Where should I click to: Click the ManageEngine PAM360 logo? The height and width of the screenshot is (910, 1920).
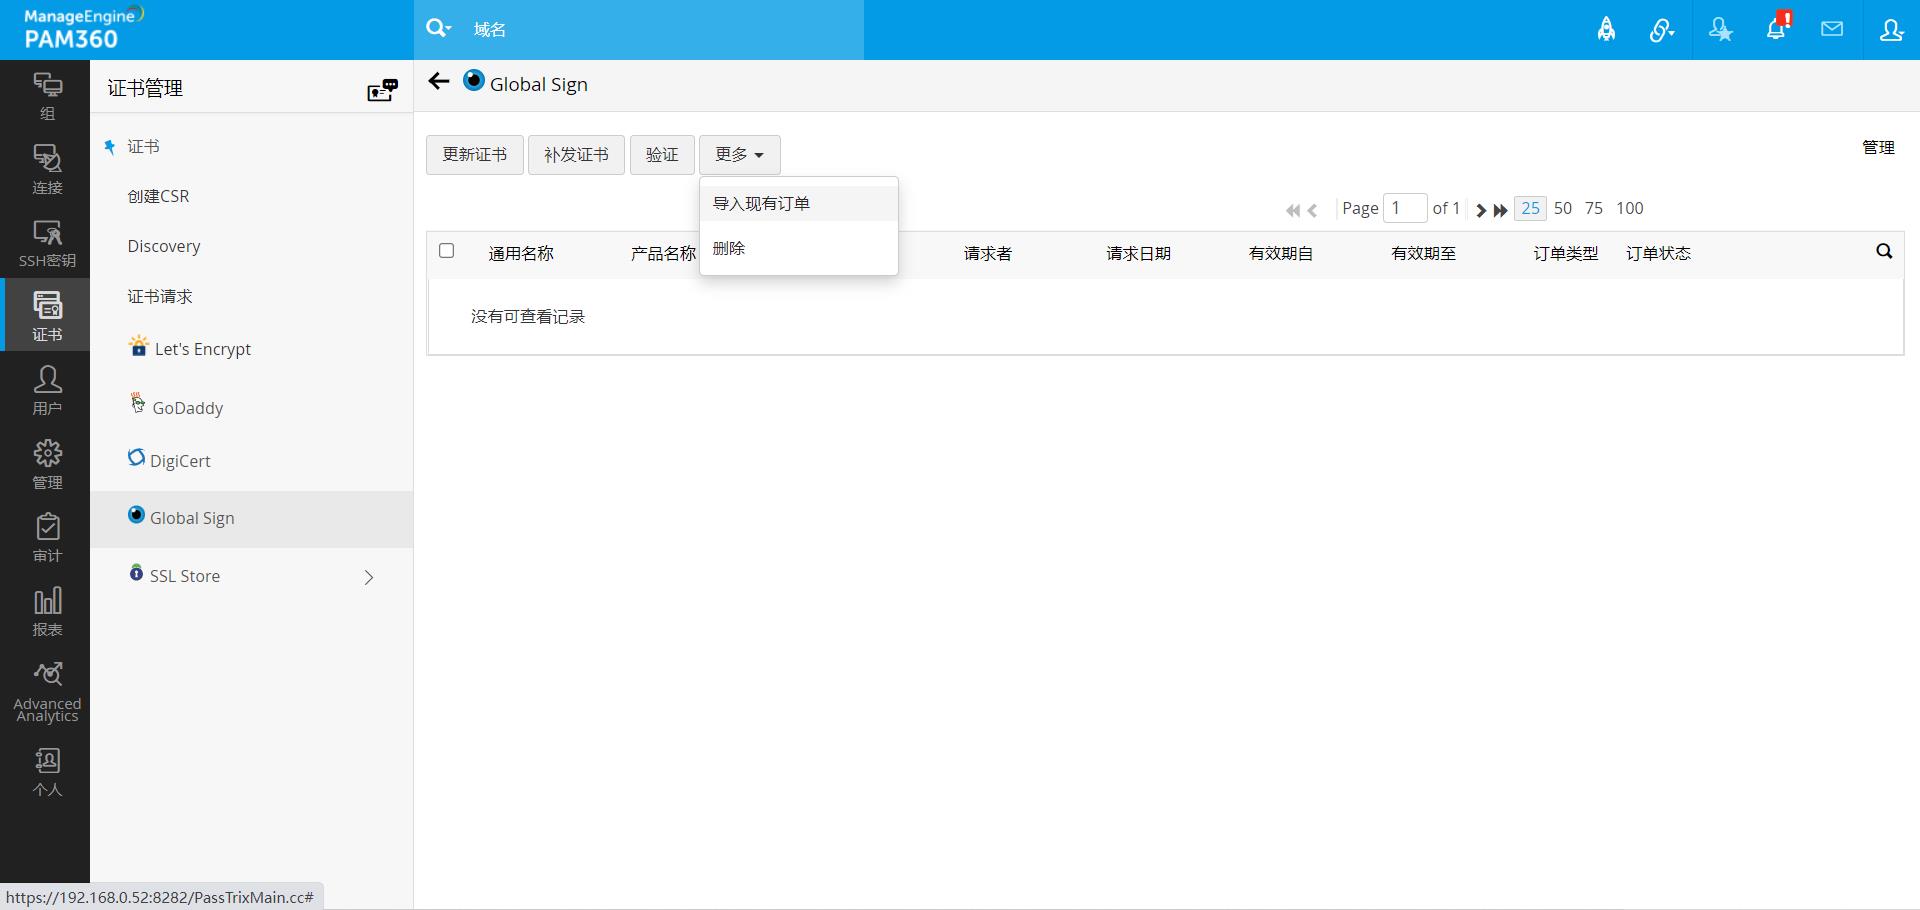pos(84,29)
